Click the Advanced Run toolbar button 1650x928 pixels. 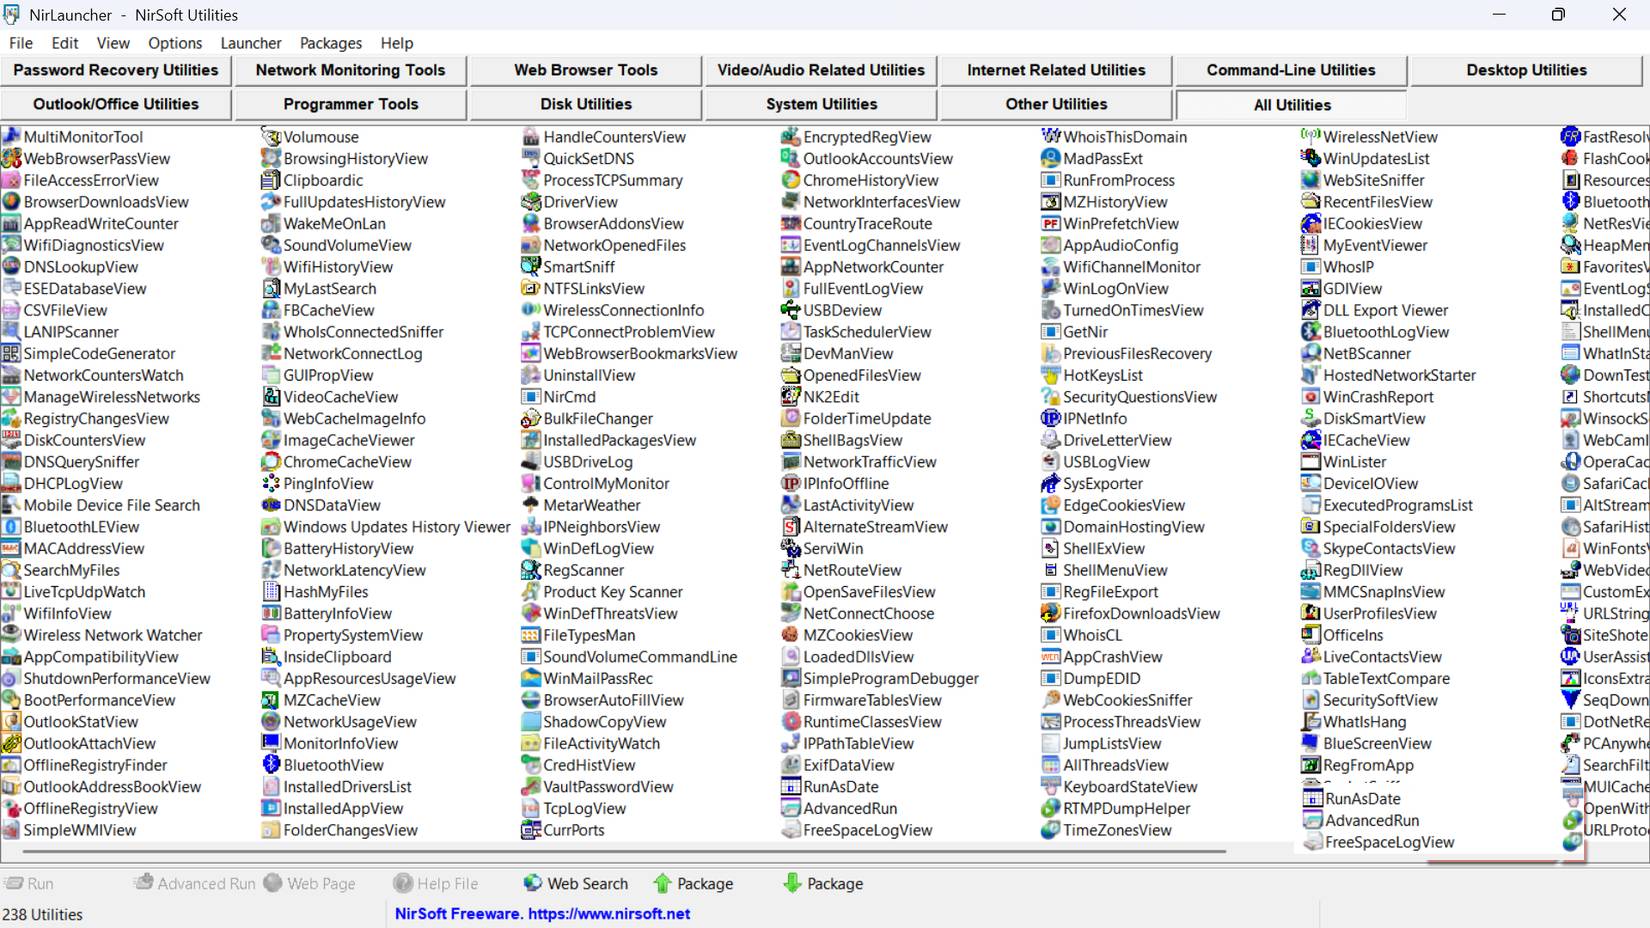click(x=195, y=884)
